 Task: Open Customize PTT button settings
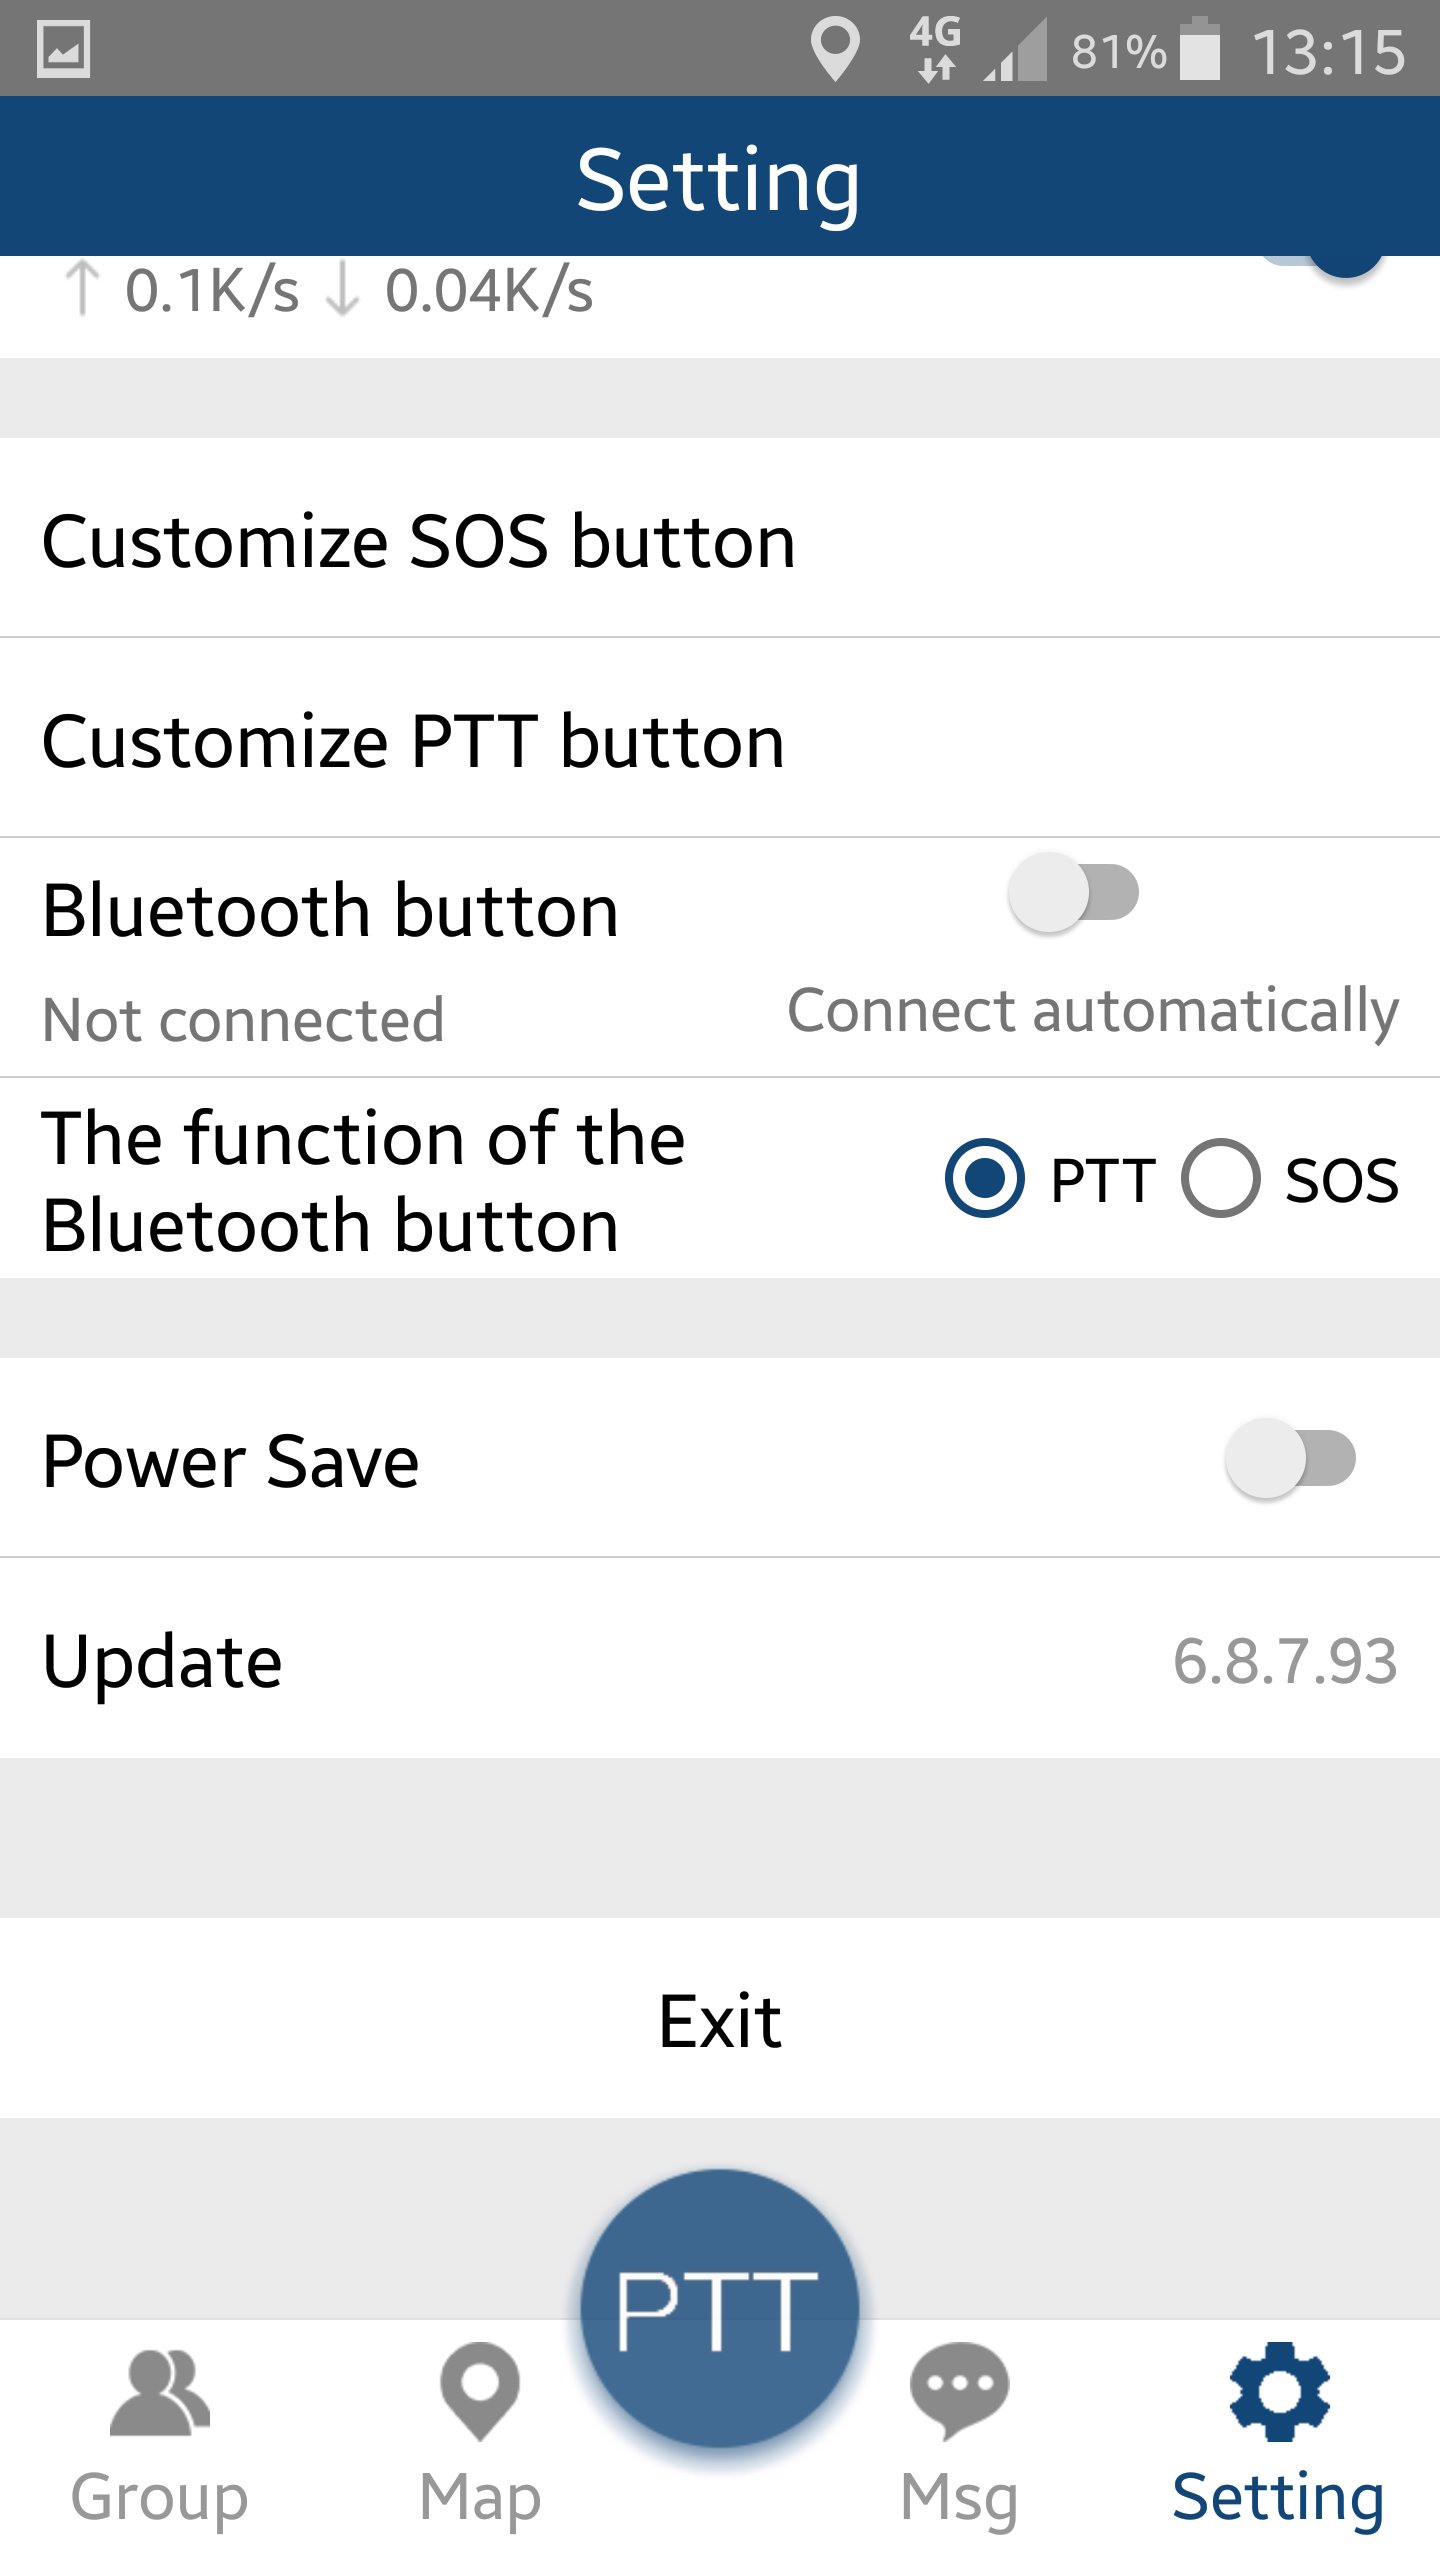pyautogui.click(x=720, y=738)
